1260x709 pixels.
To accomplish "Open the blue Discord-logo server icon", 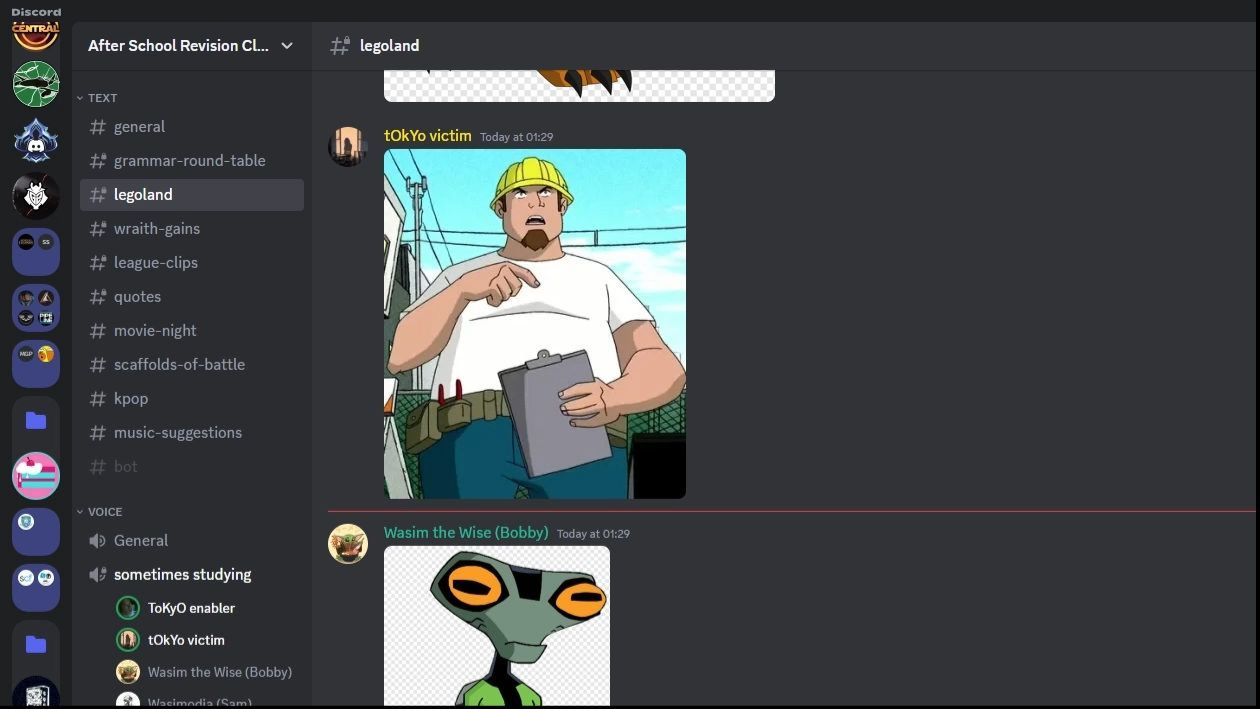I will click(36, 140).
